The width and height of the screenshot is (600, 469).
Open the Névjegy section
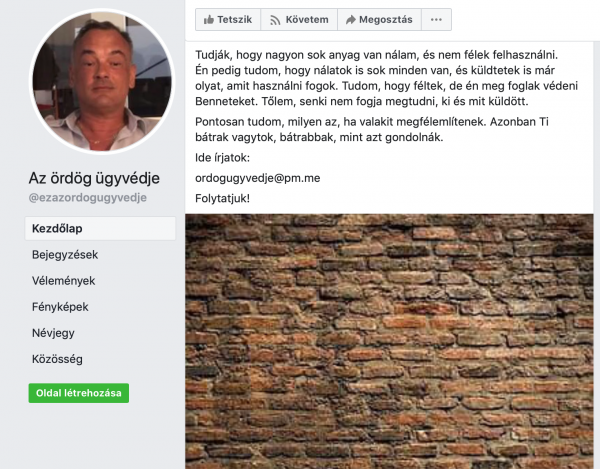(x=53, y=333)
